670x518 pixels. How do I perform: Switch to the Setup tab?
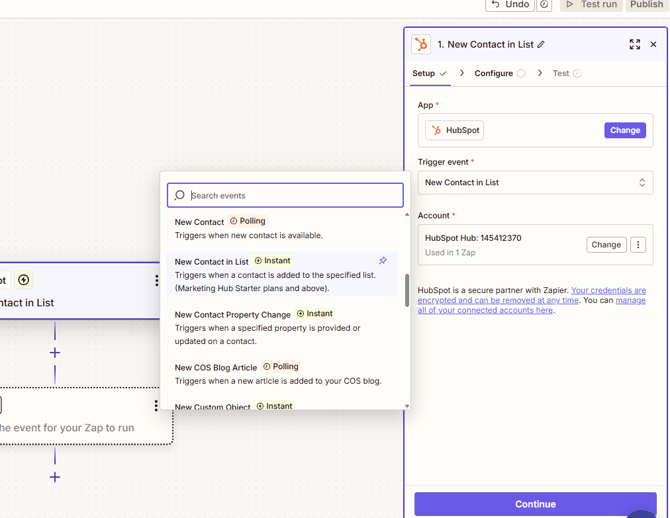429,74
